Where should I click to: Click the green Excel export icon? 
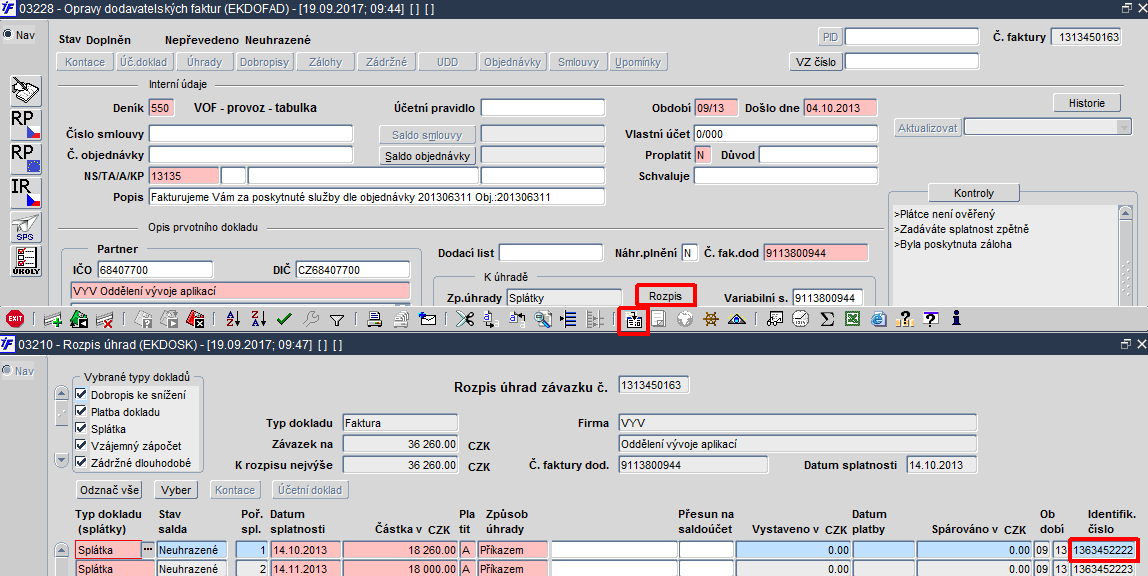pos(852,319)
